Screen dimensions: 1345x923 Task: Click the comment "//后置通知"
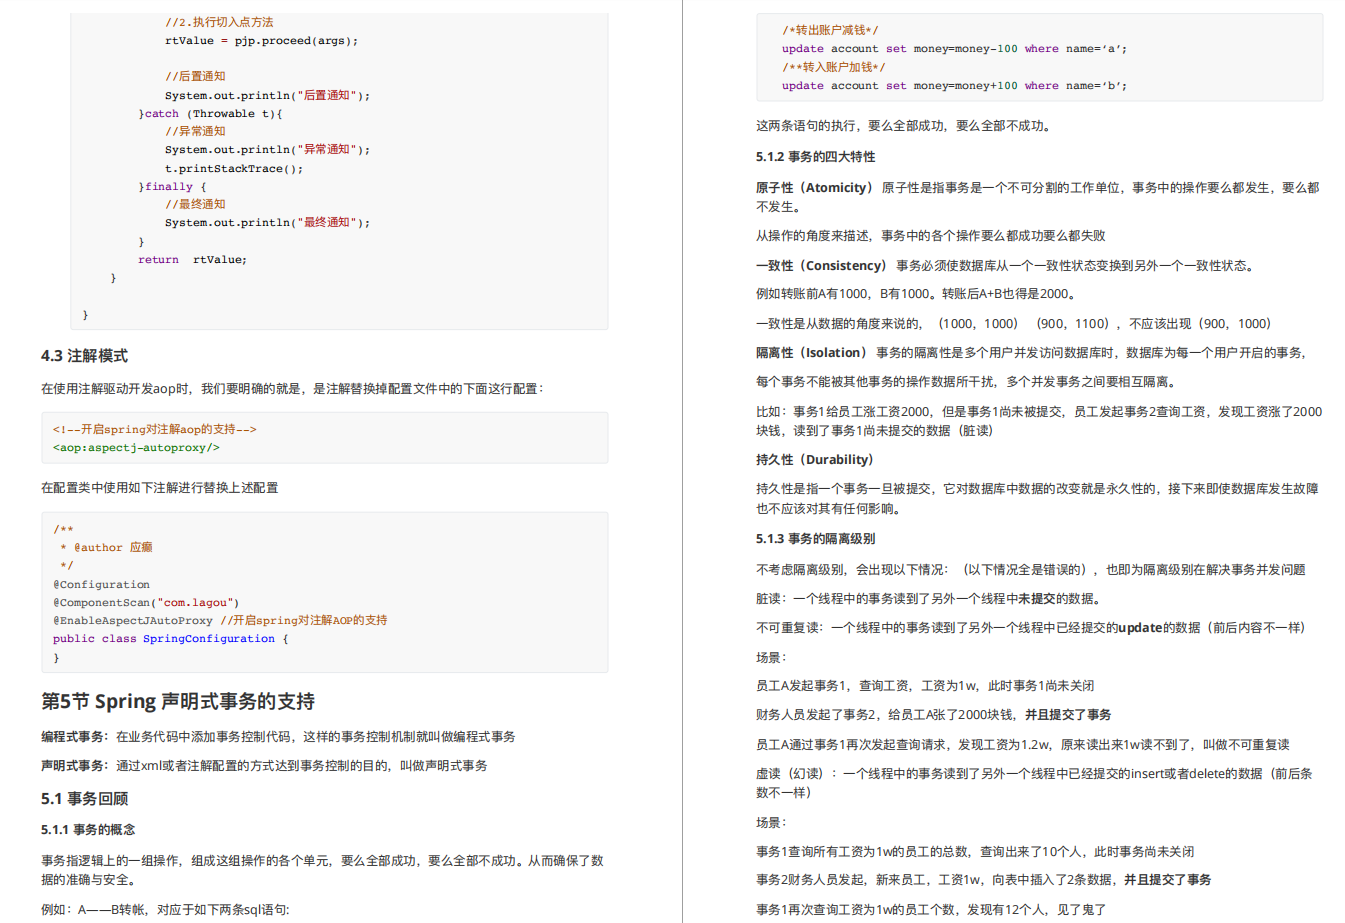click(195, 76)
